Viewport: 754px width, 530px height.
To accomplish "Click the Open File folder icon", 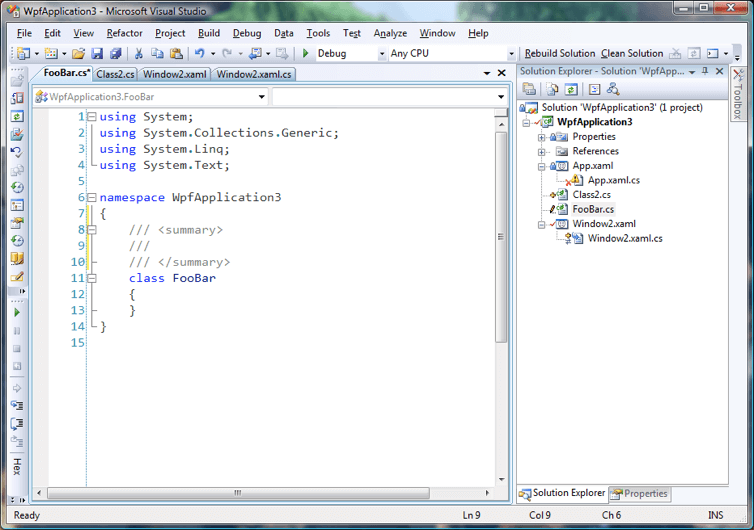I will [x=78, y=54].
